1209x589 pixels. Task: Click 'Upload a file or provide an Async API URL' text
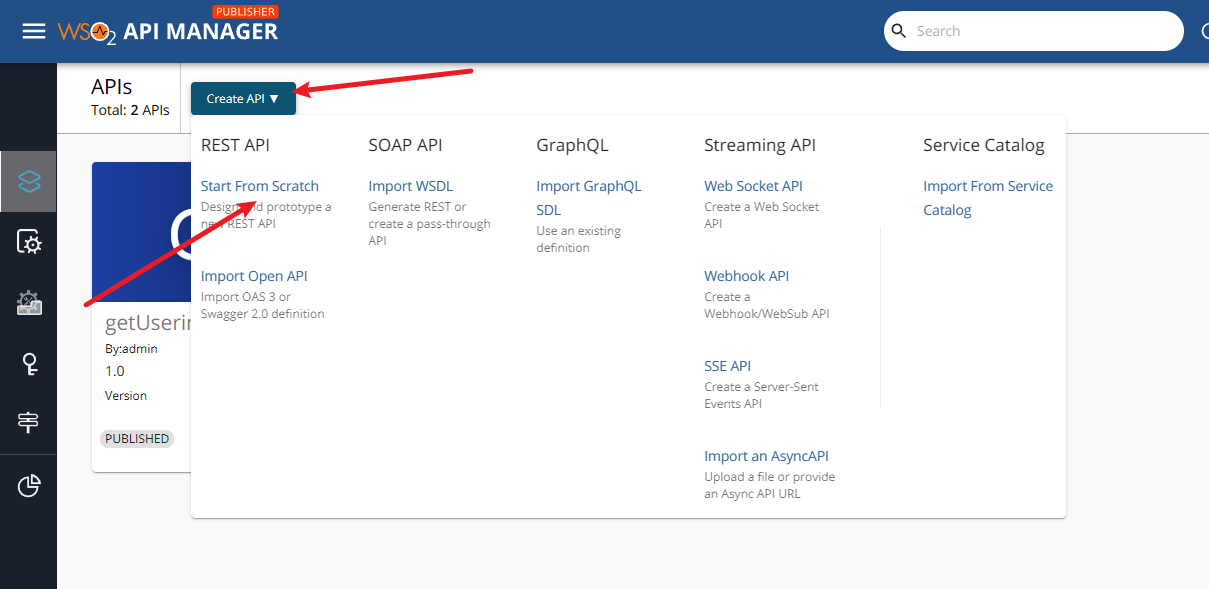pyautogui.click(x=770, y=485)
